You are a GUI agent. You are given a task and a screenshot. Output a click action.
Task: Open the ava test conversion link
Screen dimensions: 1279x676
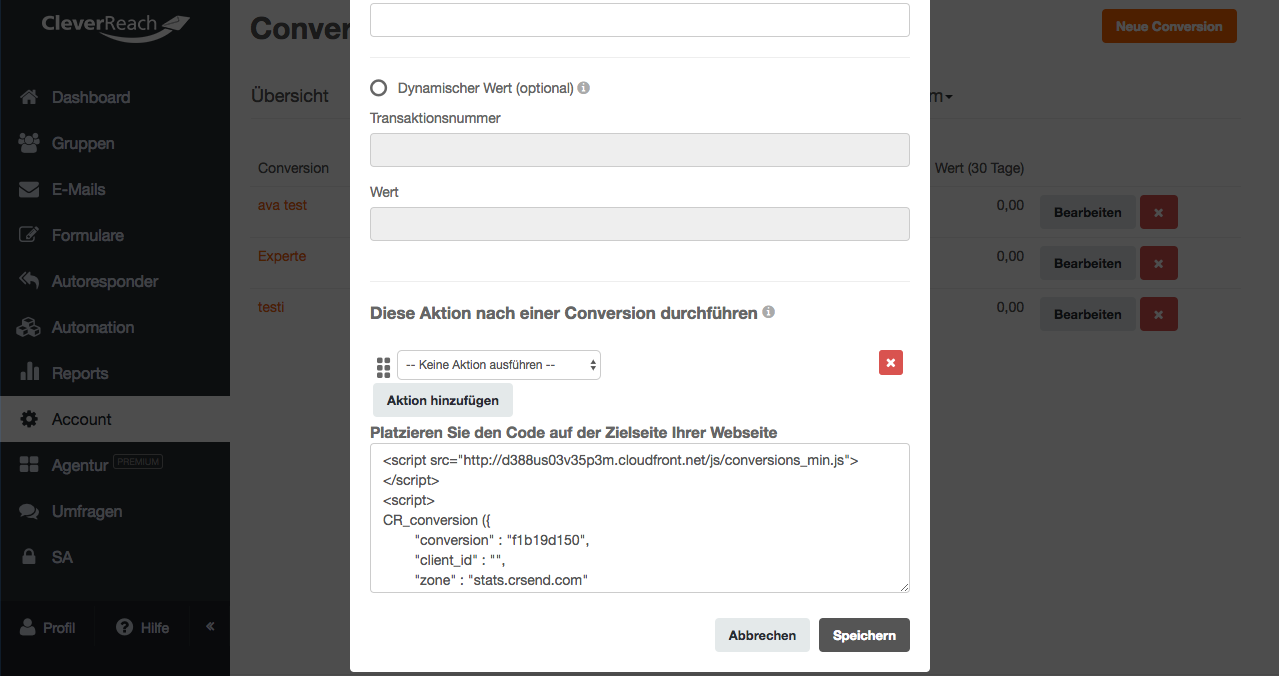(282, 205)
